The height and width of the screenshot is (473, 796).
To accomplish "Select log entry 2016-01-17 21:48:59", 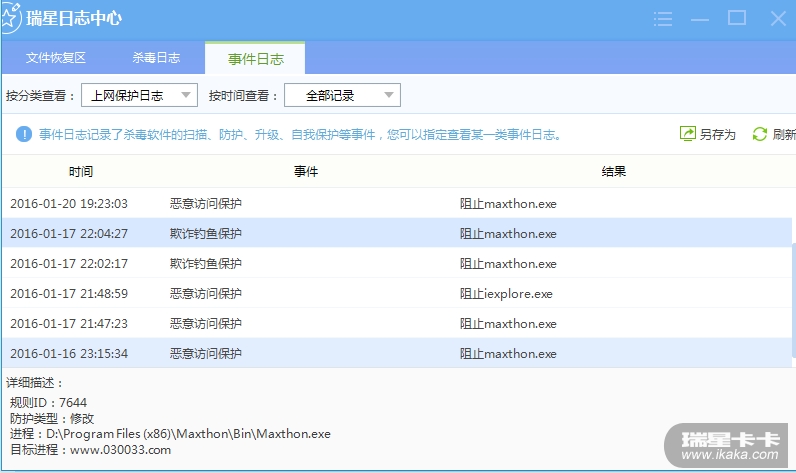I will tap(397, 293).
